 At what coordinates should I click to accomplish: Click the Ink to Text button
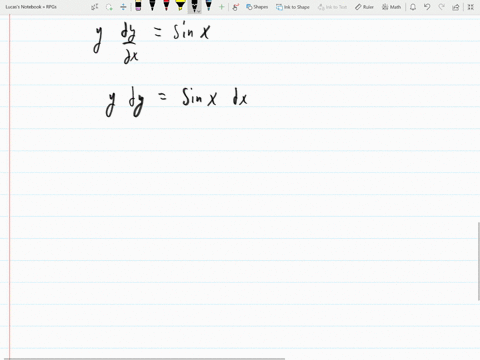332,7
